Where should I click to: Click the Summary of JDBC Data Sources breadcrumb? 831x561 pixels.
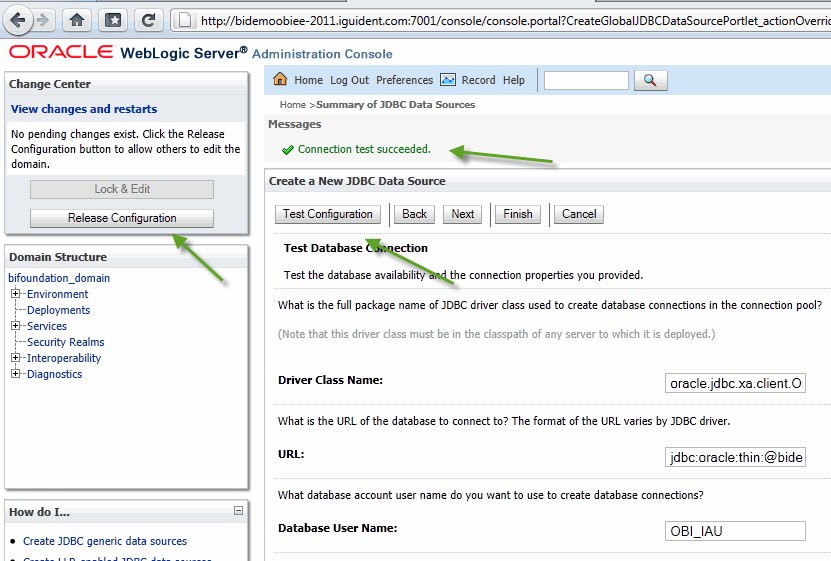(395, 105)
